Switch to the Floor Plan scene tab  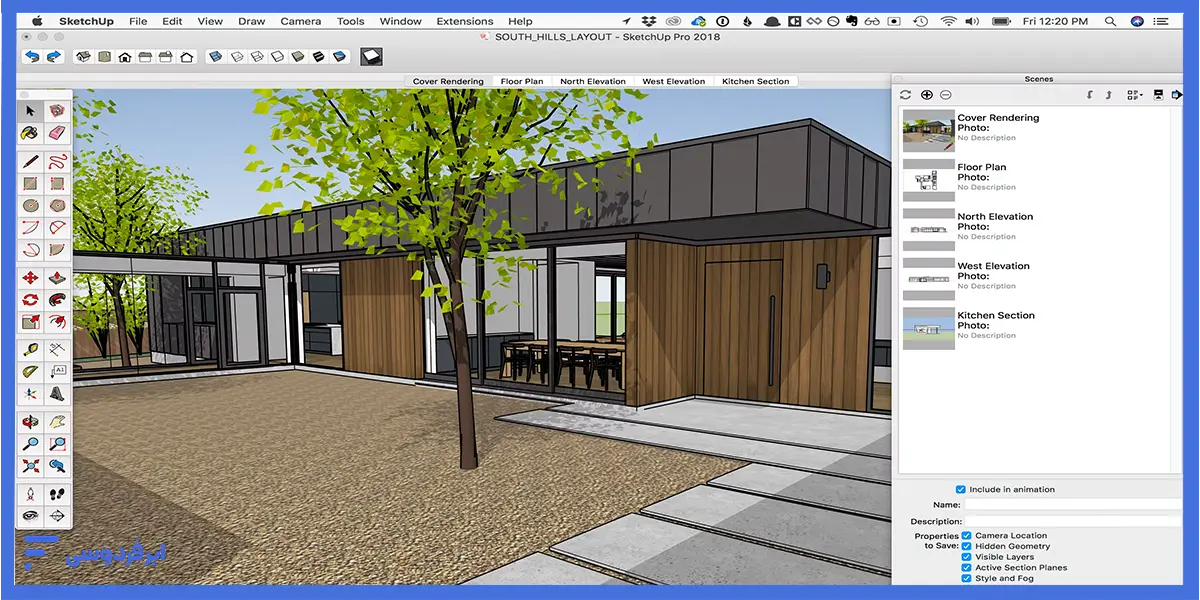(x=521, y=81)
